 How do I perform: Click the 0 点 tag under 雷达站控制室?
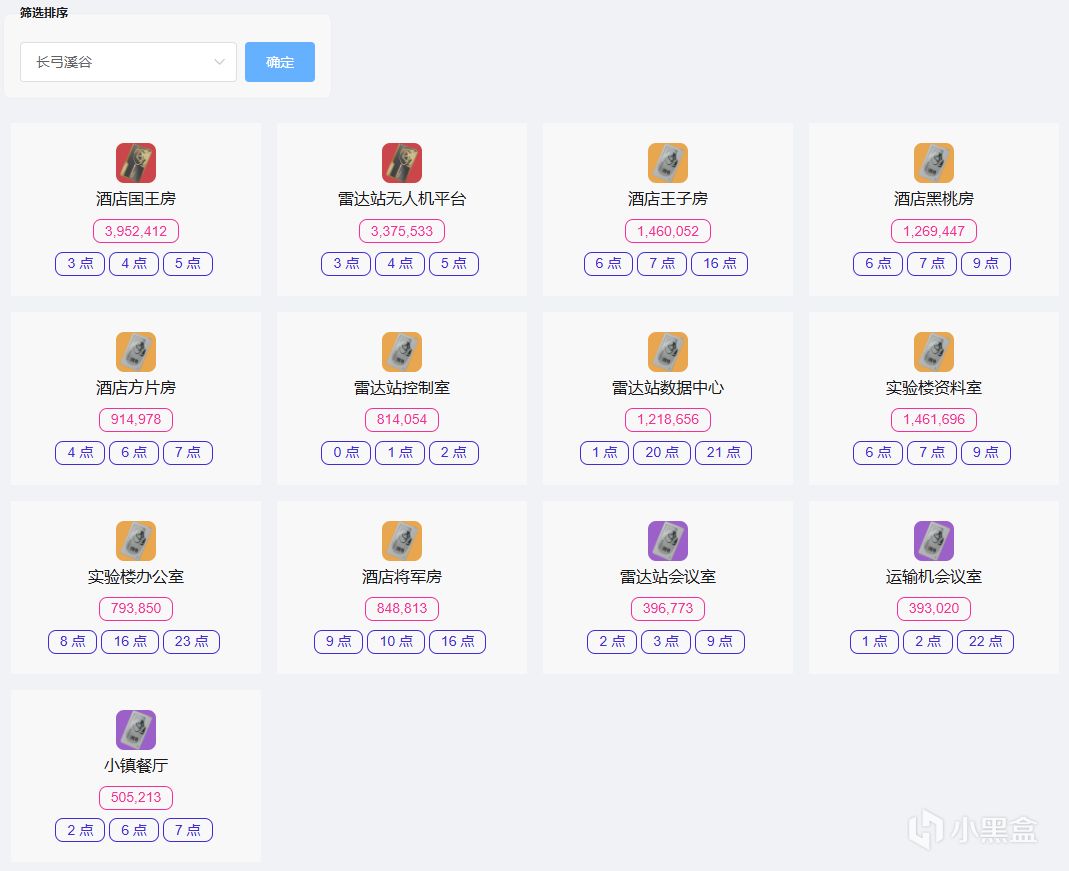point(346,453)
